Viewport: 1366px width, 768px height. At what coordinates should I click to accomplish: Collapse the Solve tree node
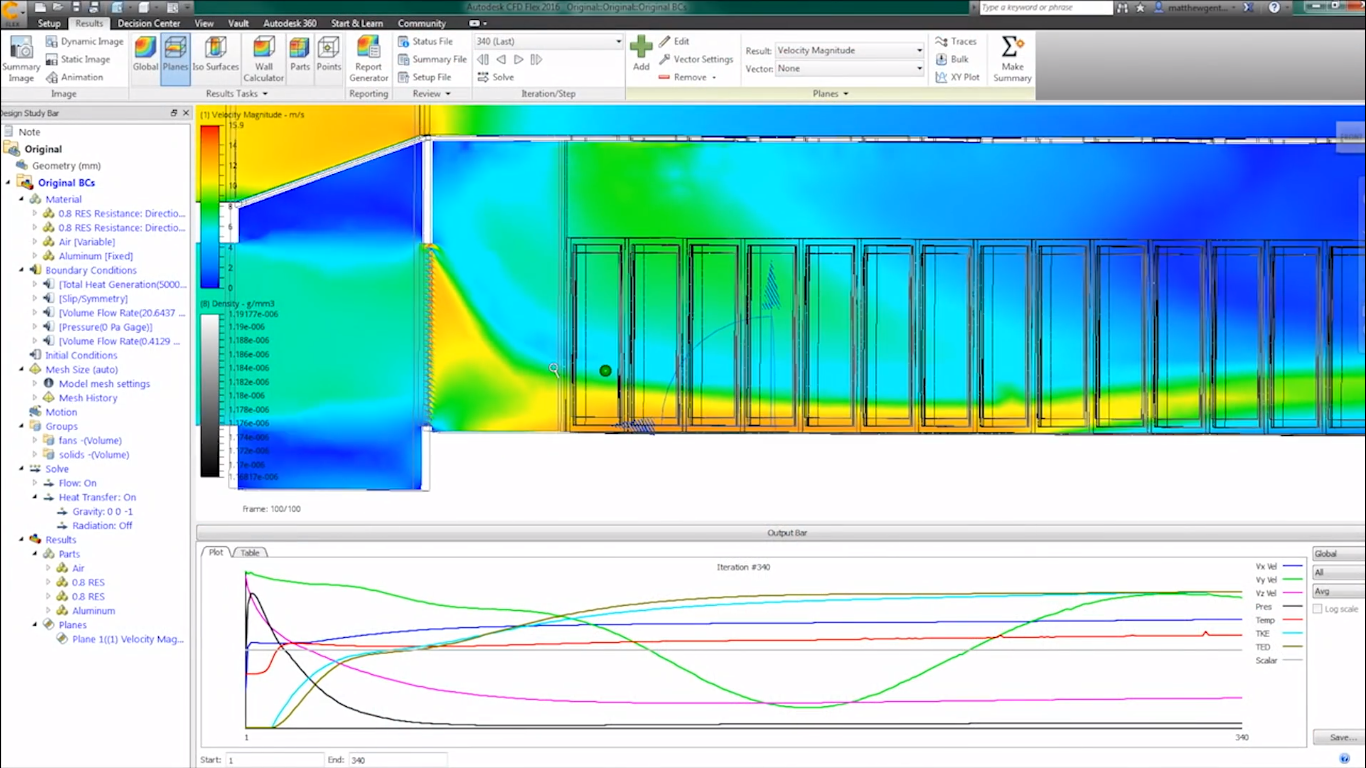(x=22, y=469)
